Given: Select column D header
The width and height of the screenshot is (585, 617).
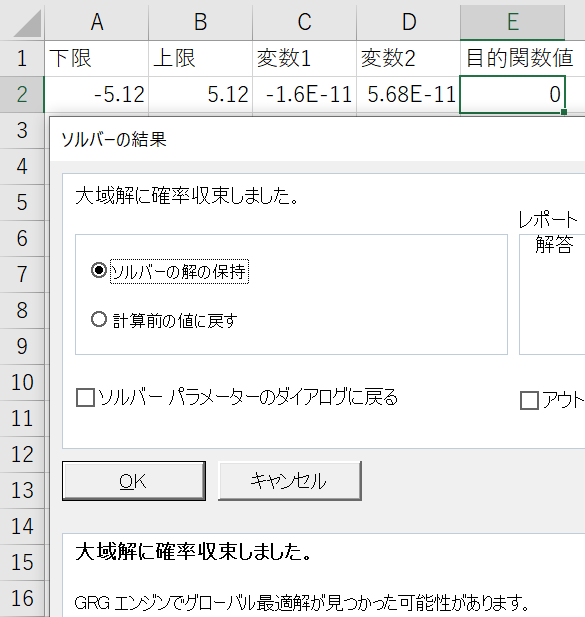Looking at the screenshot, I should click(x=408, y=22).
